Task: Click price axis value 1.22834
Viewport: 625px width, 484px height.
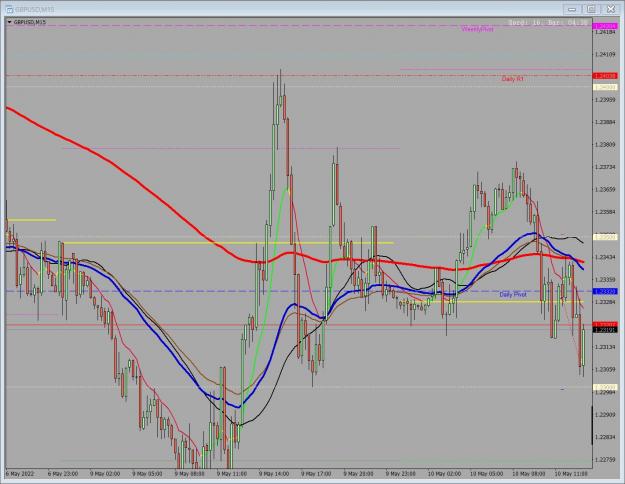Action: coord(605,437)
